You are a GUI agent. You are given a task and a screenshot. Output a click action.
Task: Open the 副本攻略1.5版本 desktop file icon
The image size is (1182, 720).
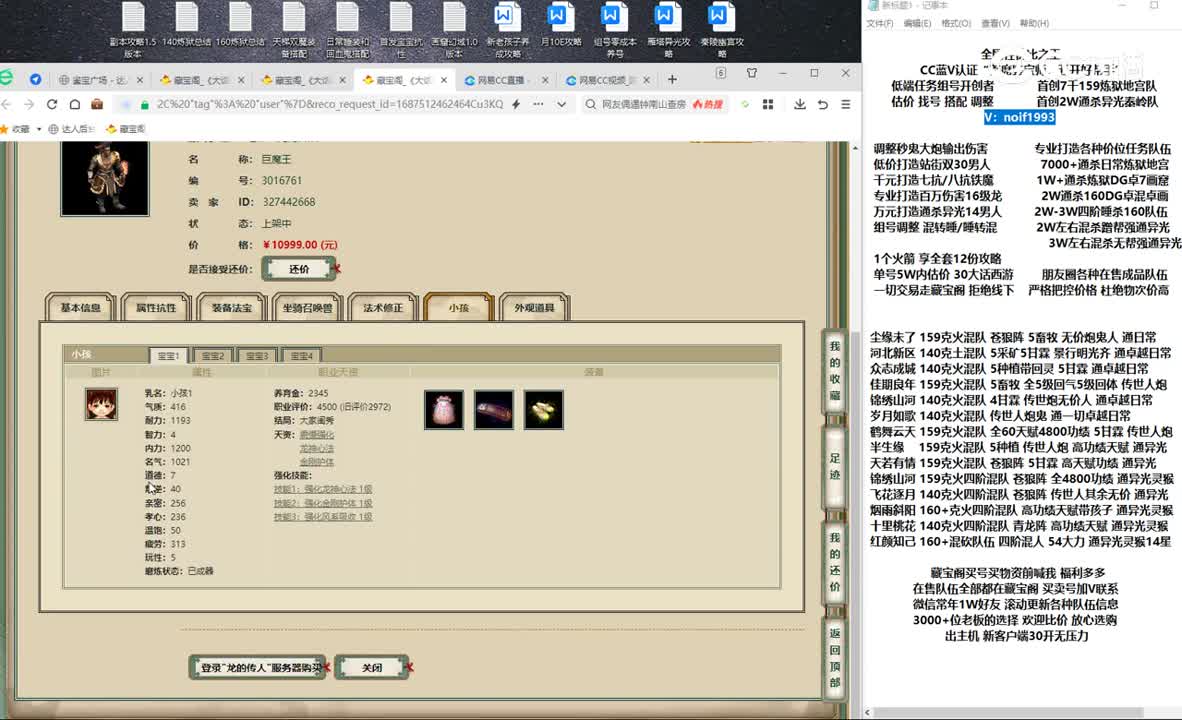pos(133,29)
